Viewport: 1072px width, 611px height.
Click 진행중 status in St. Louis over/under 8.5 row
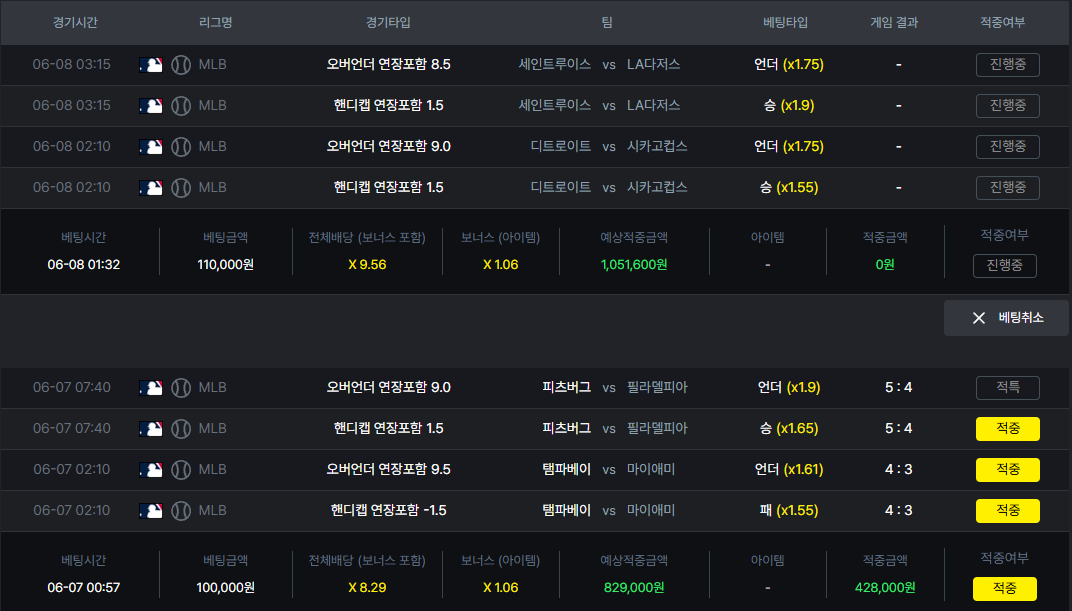click(1008, 65)
